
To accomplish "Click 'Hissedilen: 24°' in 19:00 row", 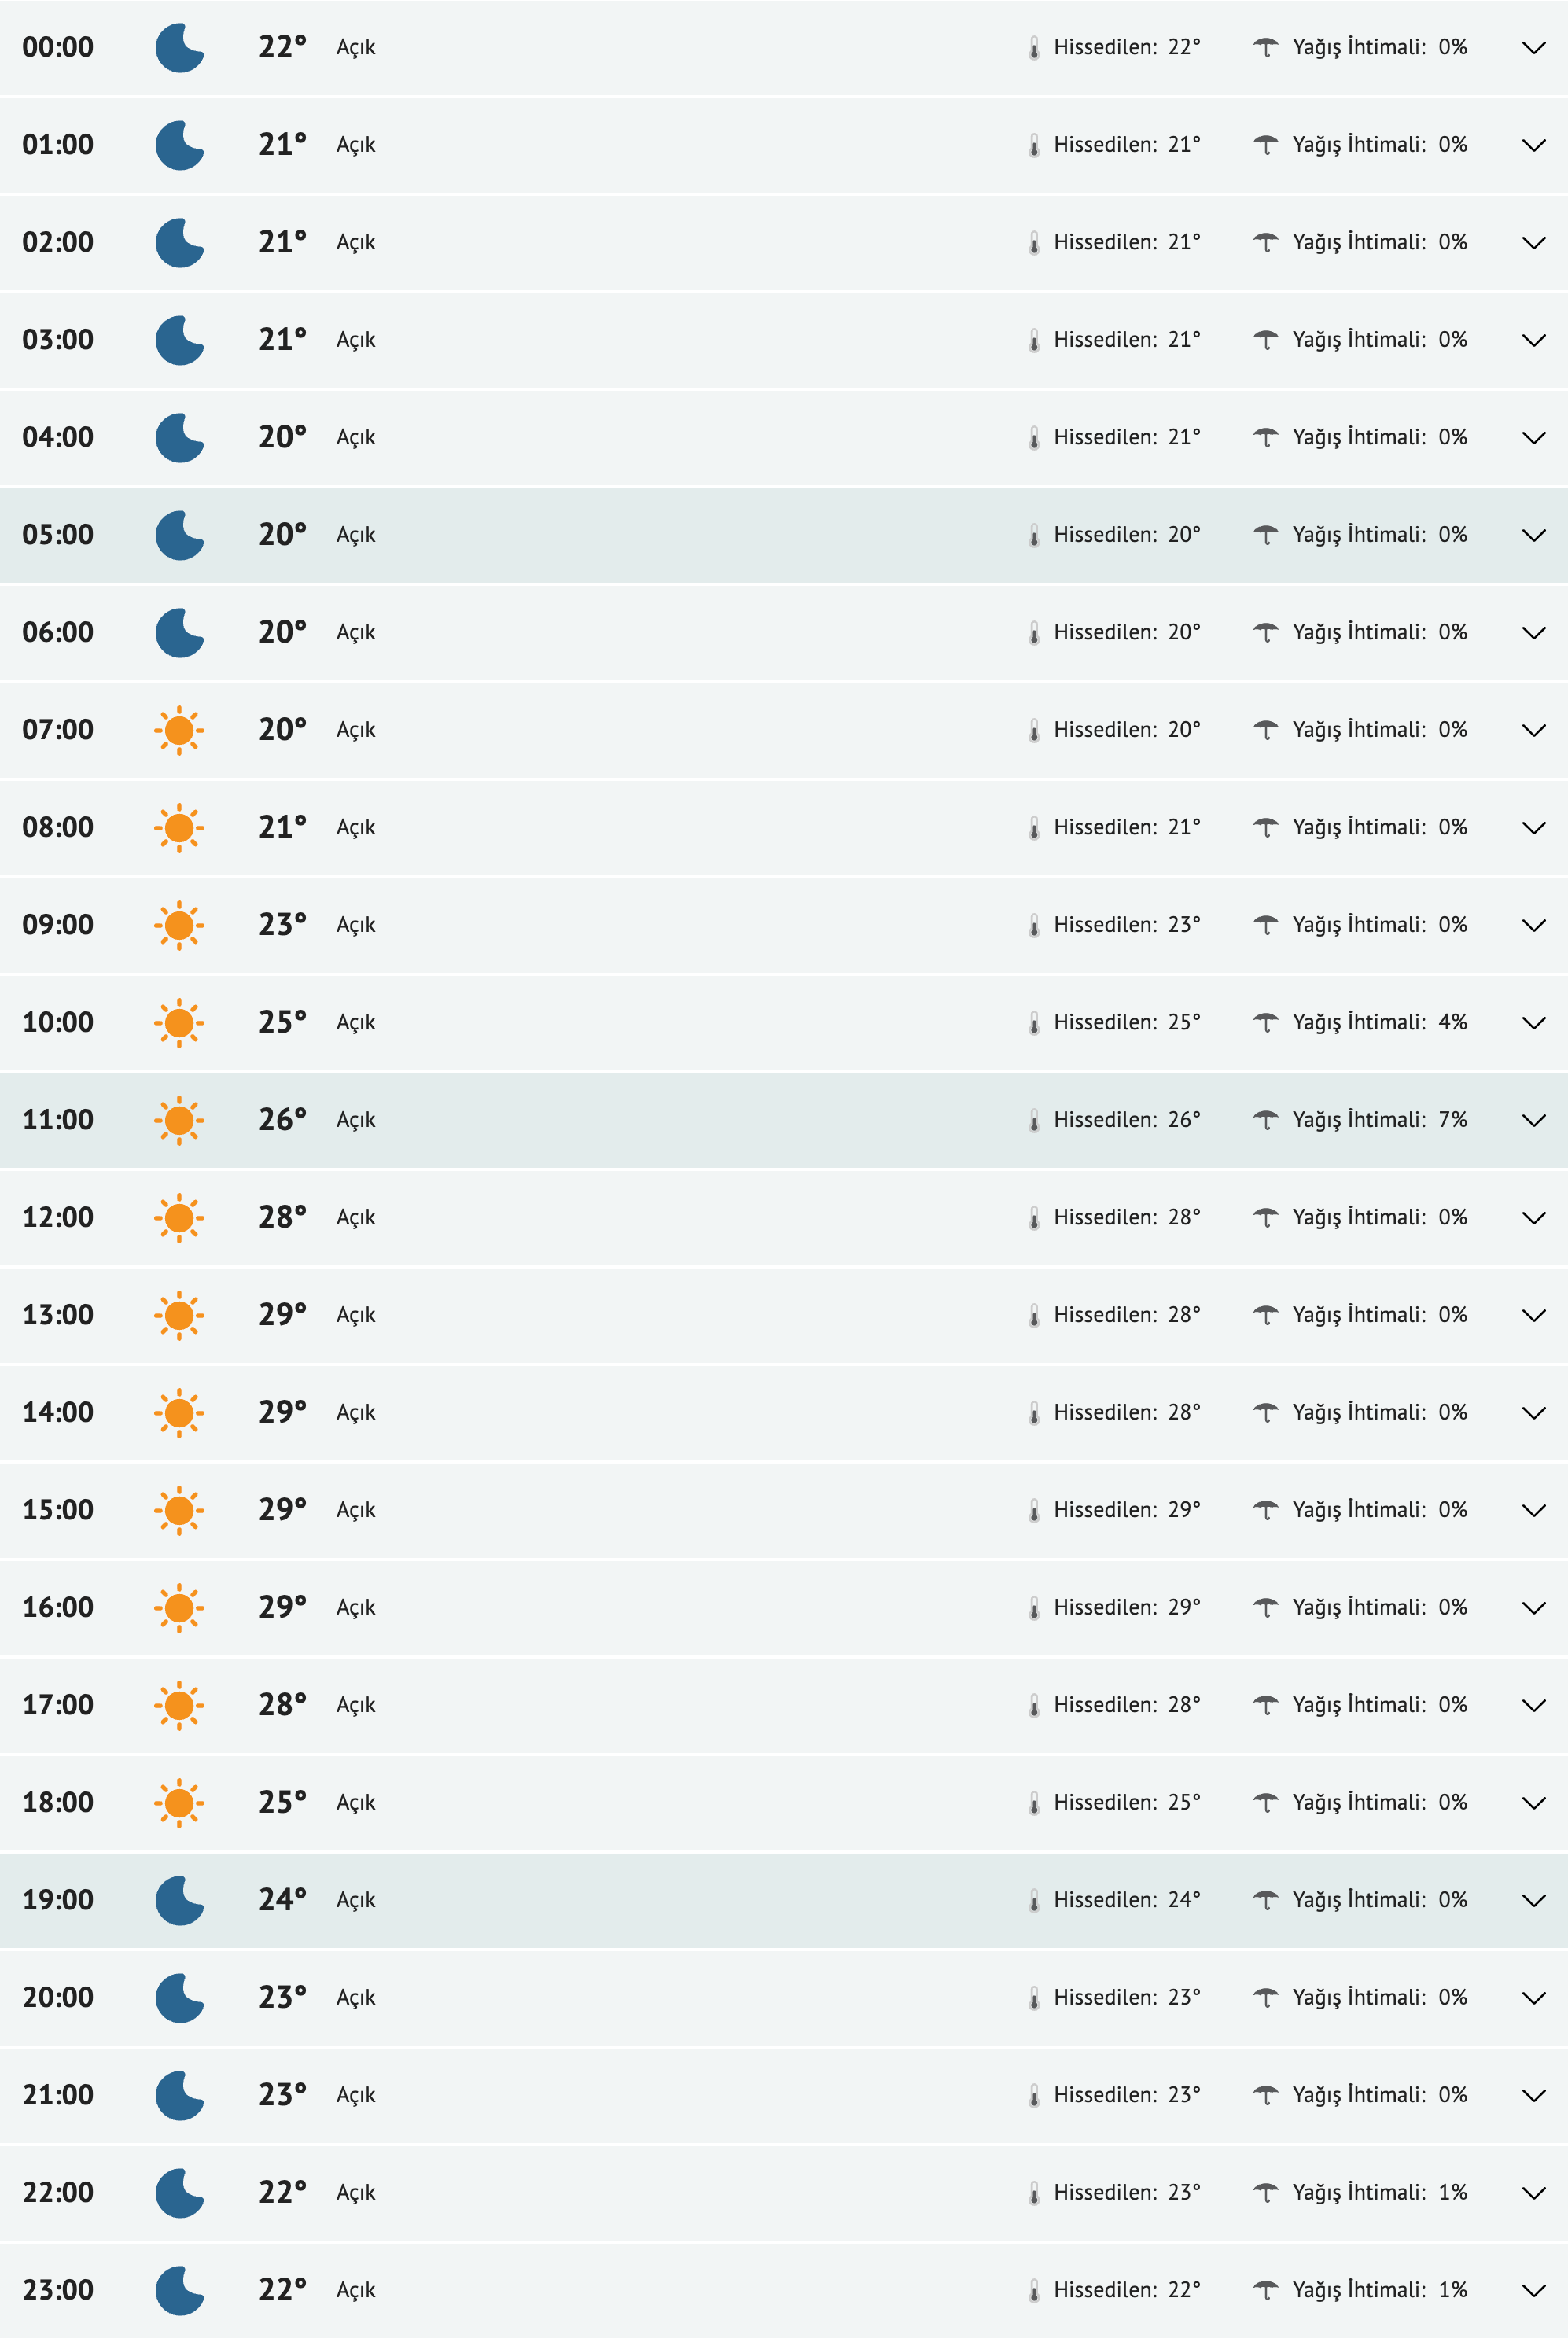I will (1126, 1900).
